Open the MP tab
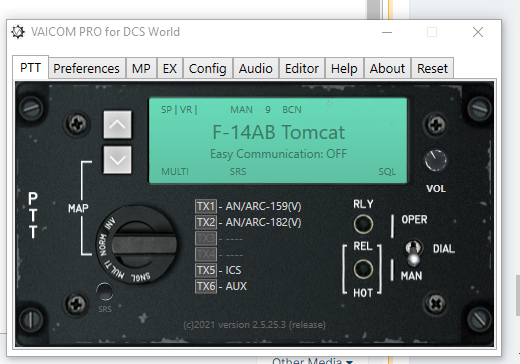Viewport: 520px width, 364px height. 141,68
